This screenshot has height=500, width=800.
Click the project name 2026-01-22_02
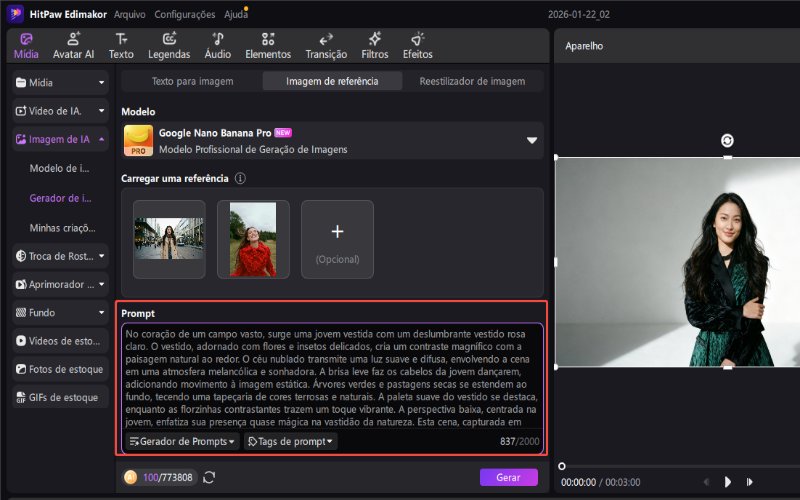click(579, 14)
